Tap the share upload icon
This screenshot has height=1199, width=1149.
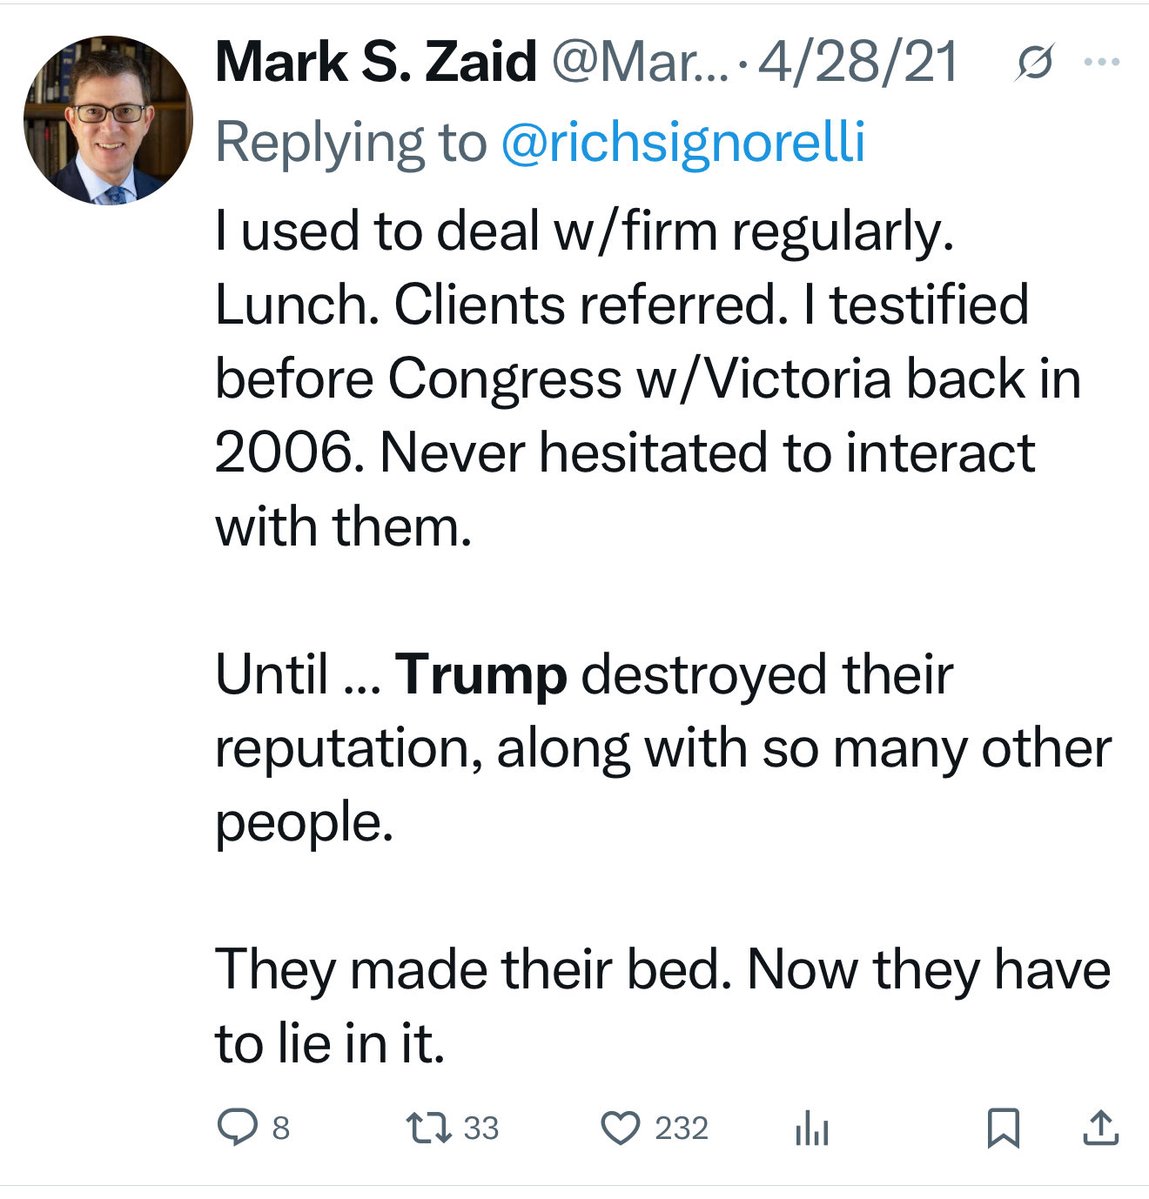coord(1100,1128)
